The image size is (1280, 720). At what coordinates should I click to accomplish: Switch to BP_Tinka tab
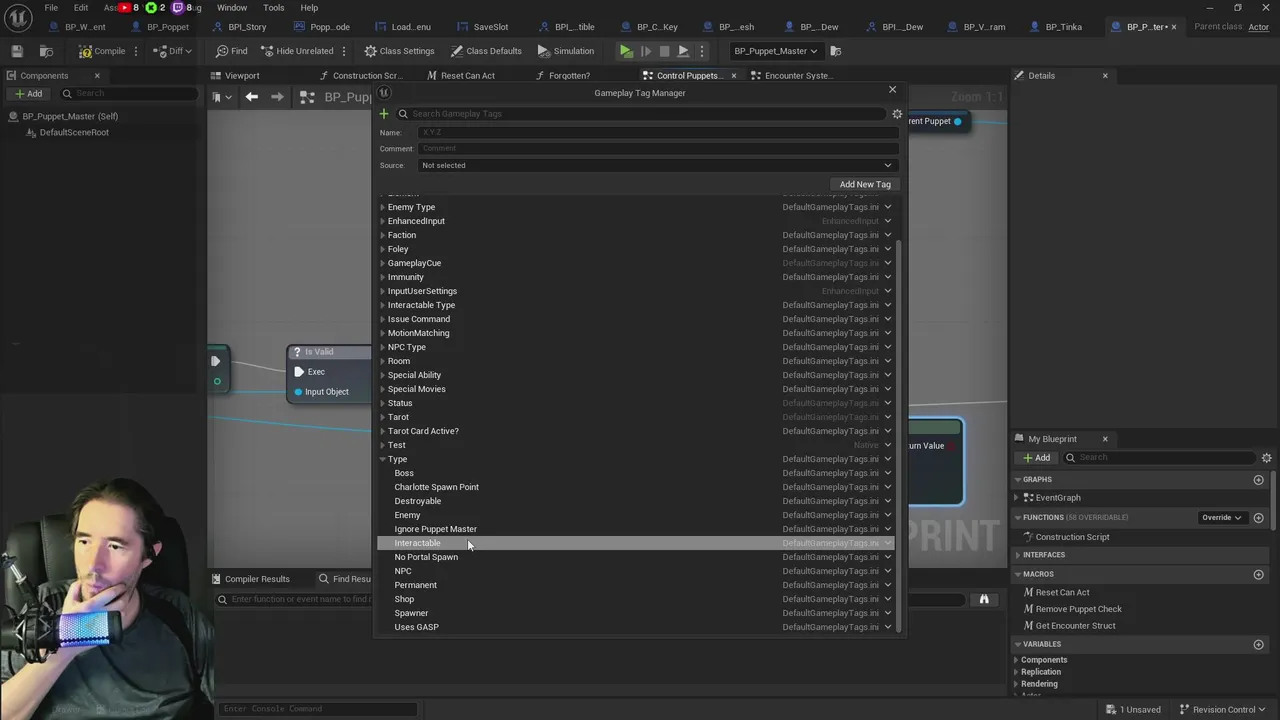point(1055,27)
